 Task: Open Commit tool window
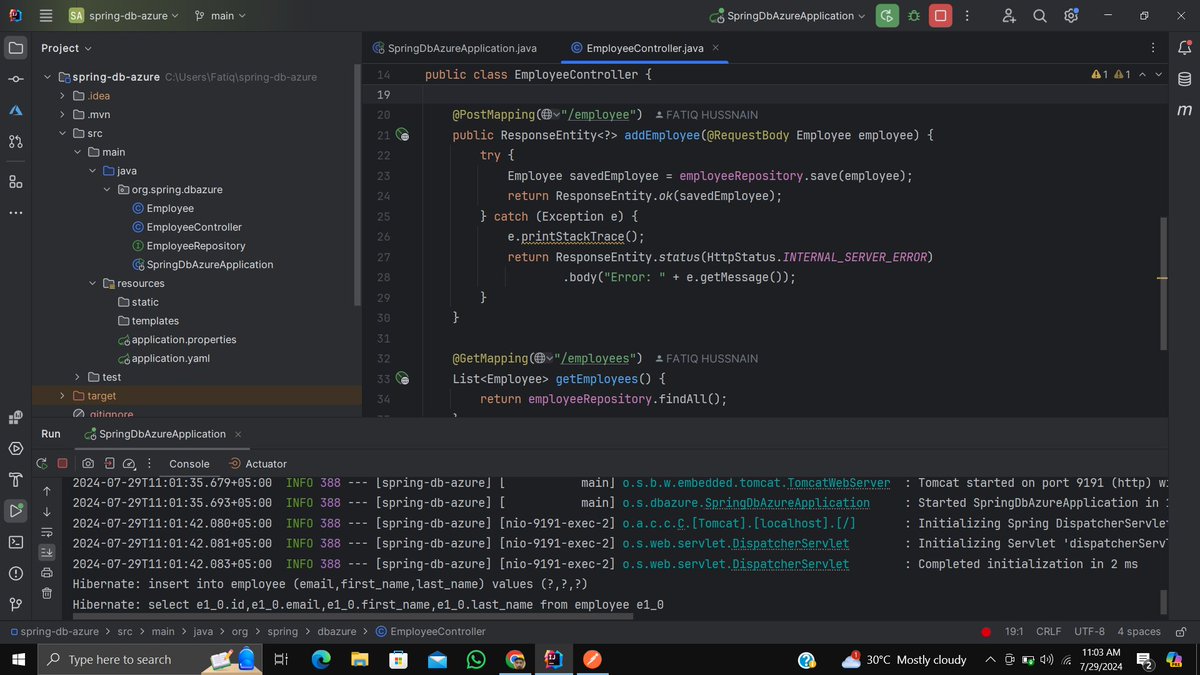pos(16,79)
